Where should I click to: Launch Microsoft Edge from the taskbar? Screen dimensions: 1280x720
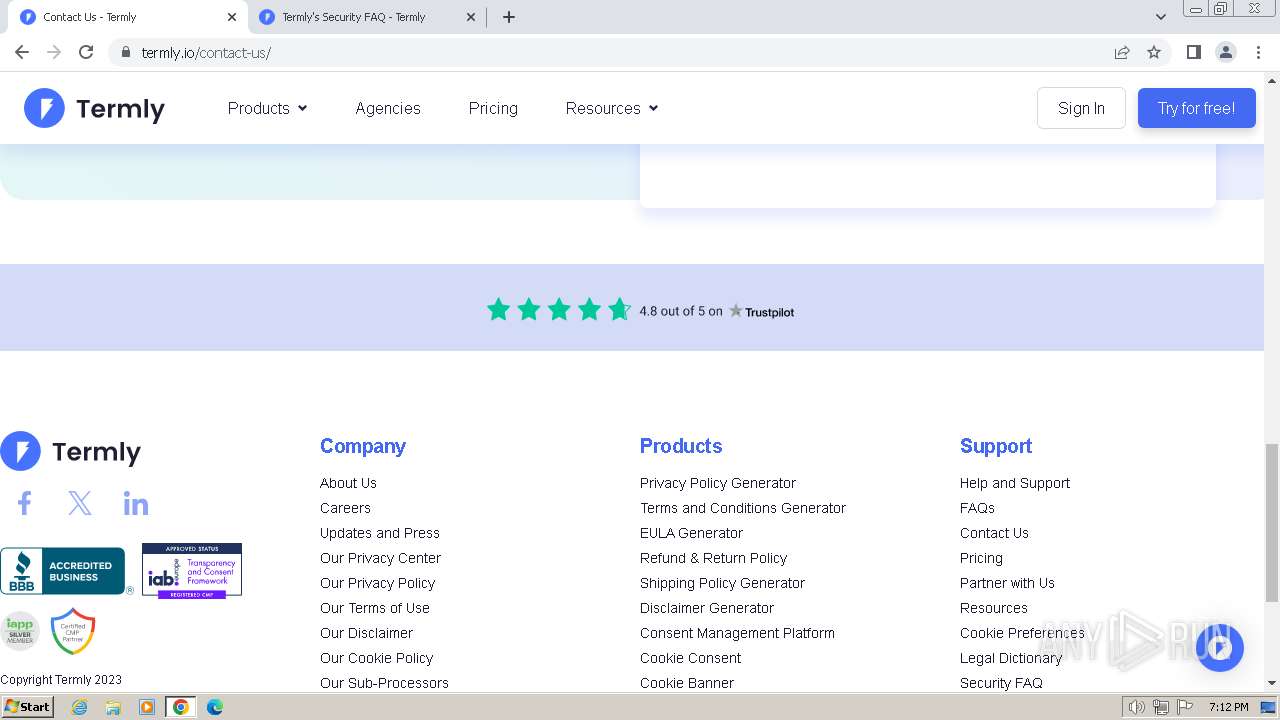point(215,707)
